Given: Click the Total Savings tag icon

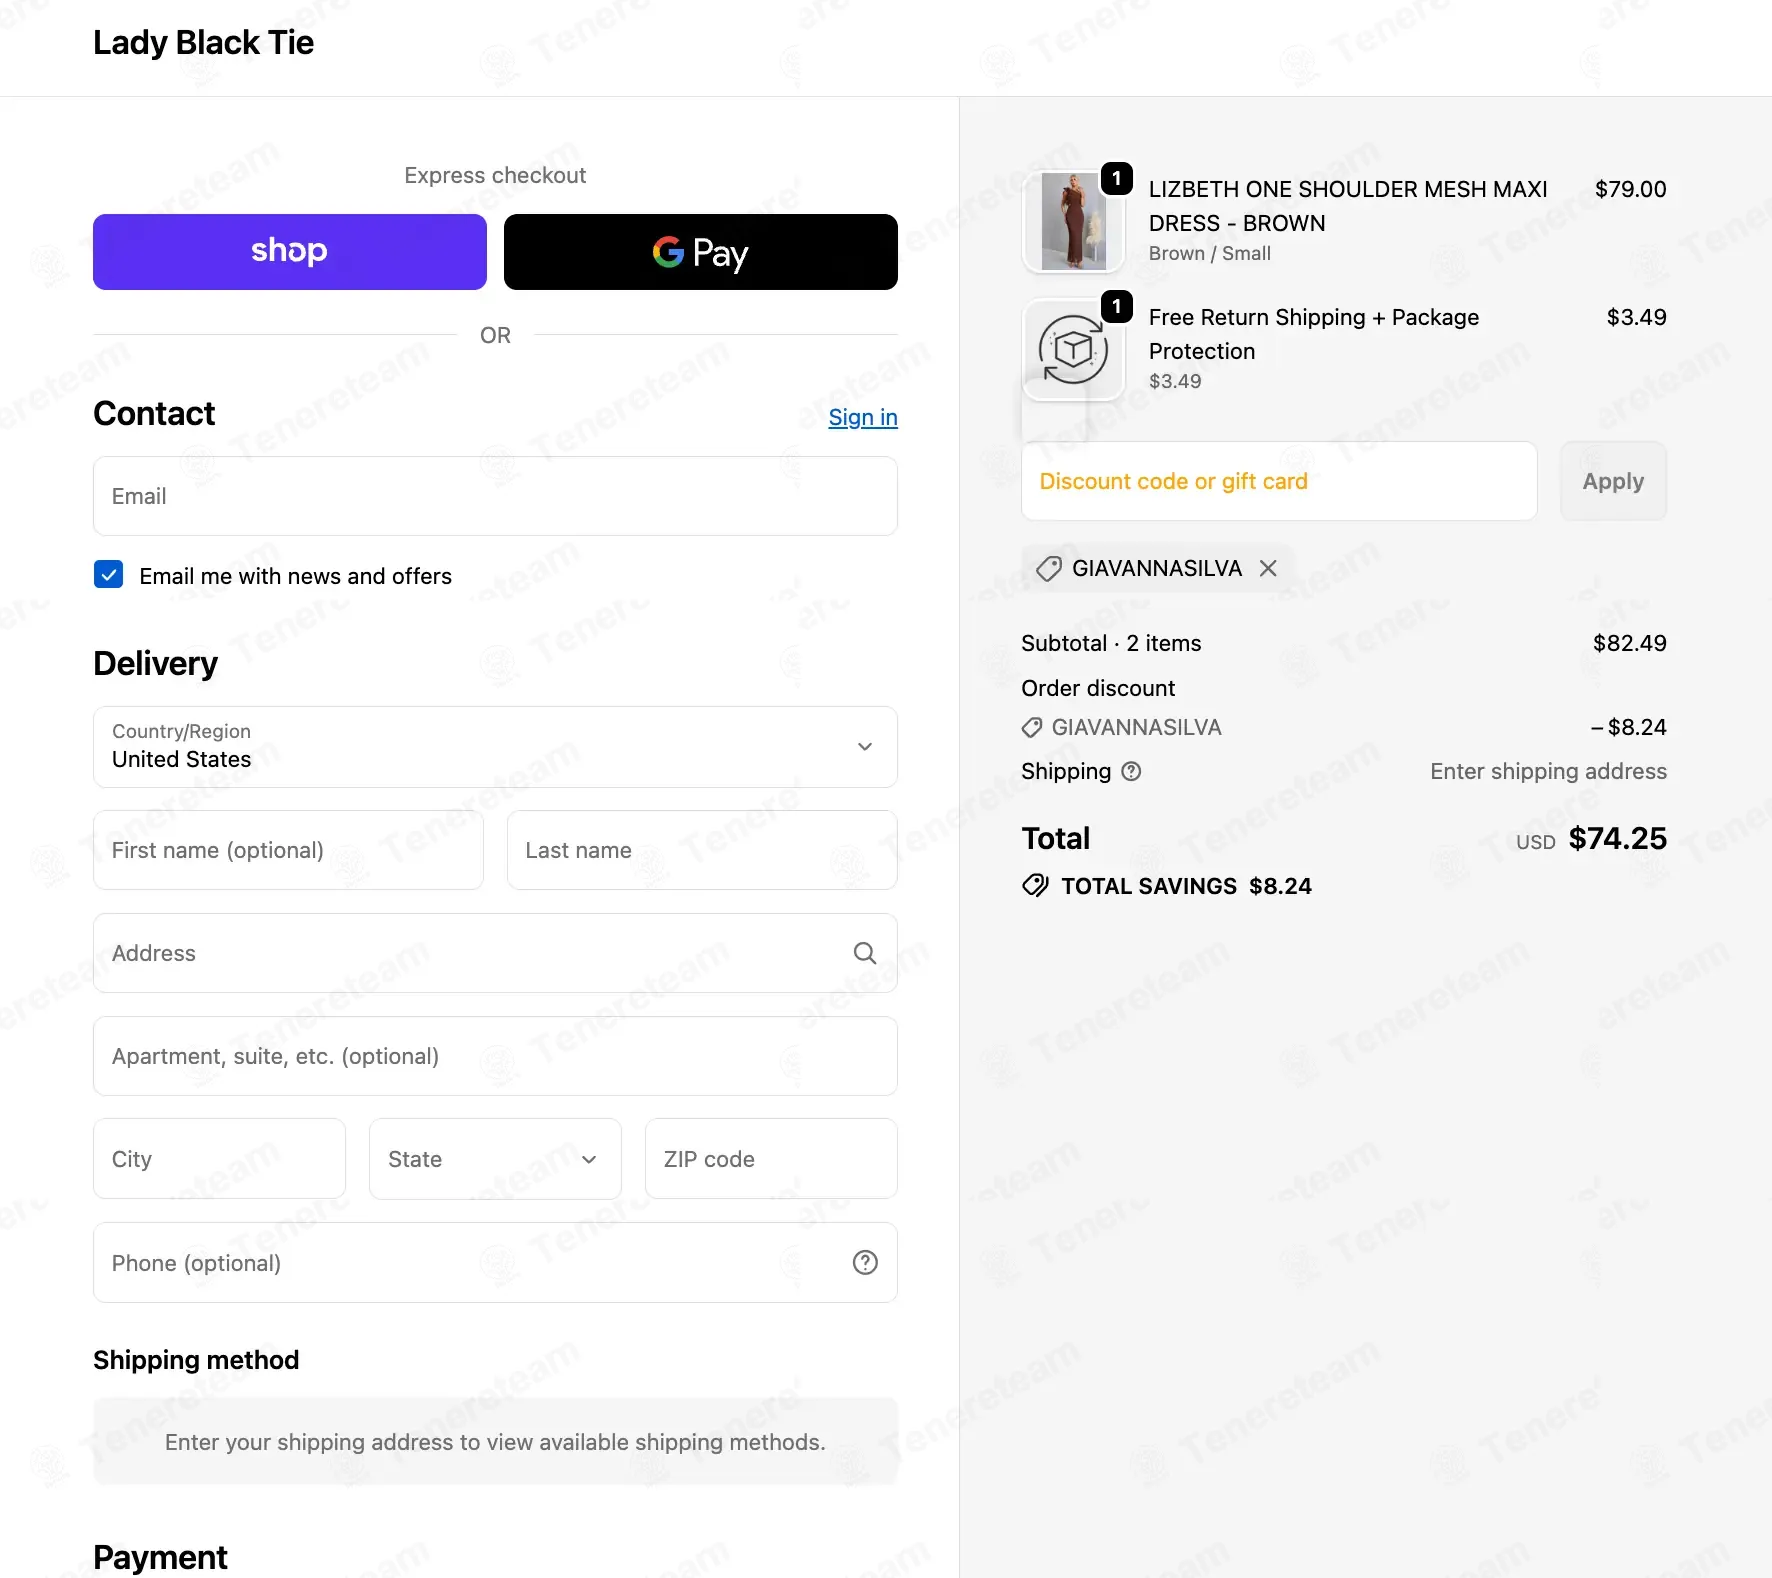Looking at the screenshot, I should 1035,886.
